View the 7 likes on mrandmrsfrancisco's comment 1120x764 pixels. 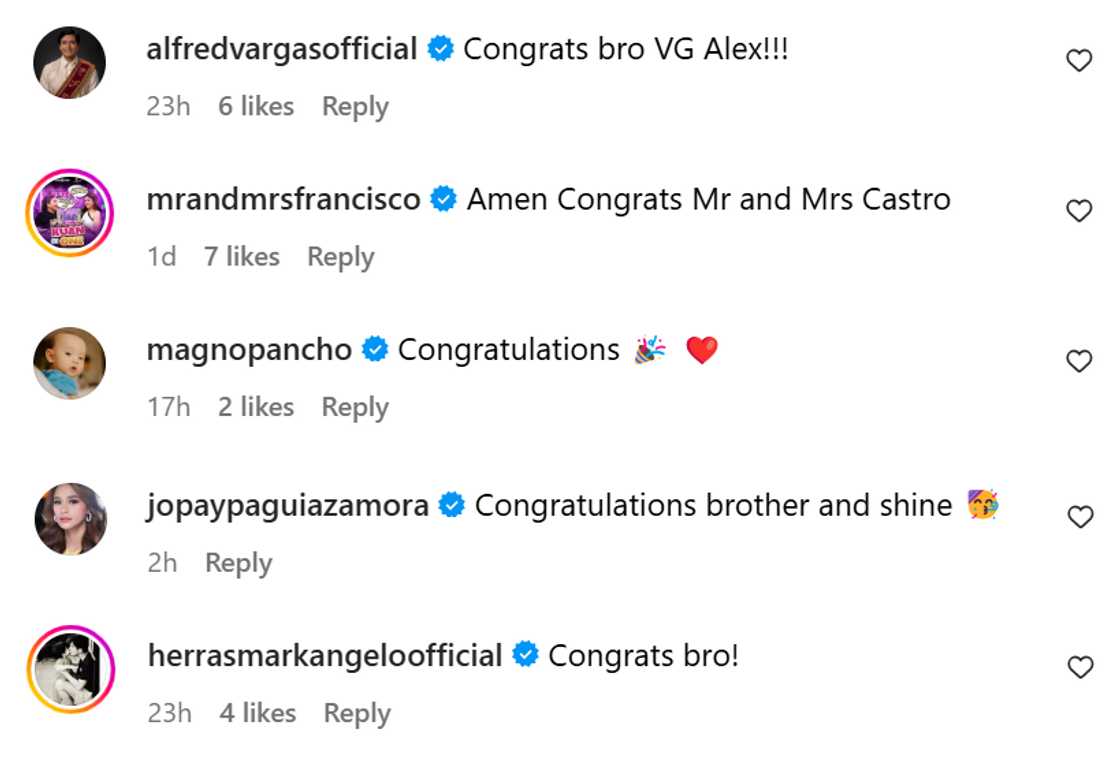point(242,257)
